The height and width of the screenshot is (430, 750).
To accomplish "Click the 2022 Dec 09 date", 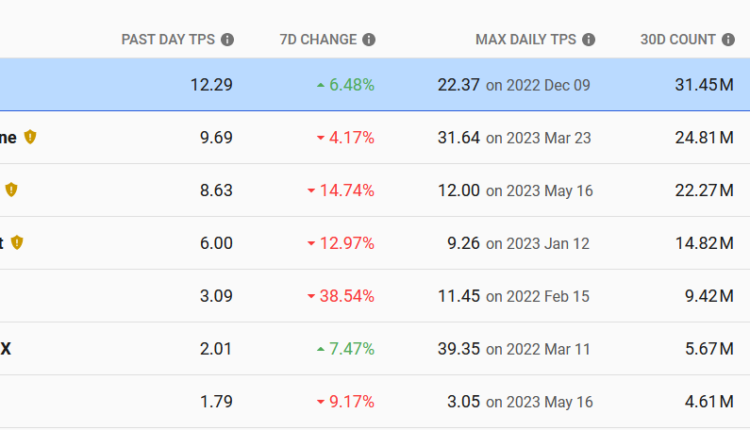I will tap(538, 86).
